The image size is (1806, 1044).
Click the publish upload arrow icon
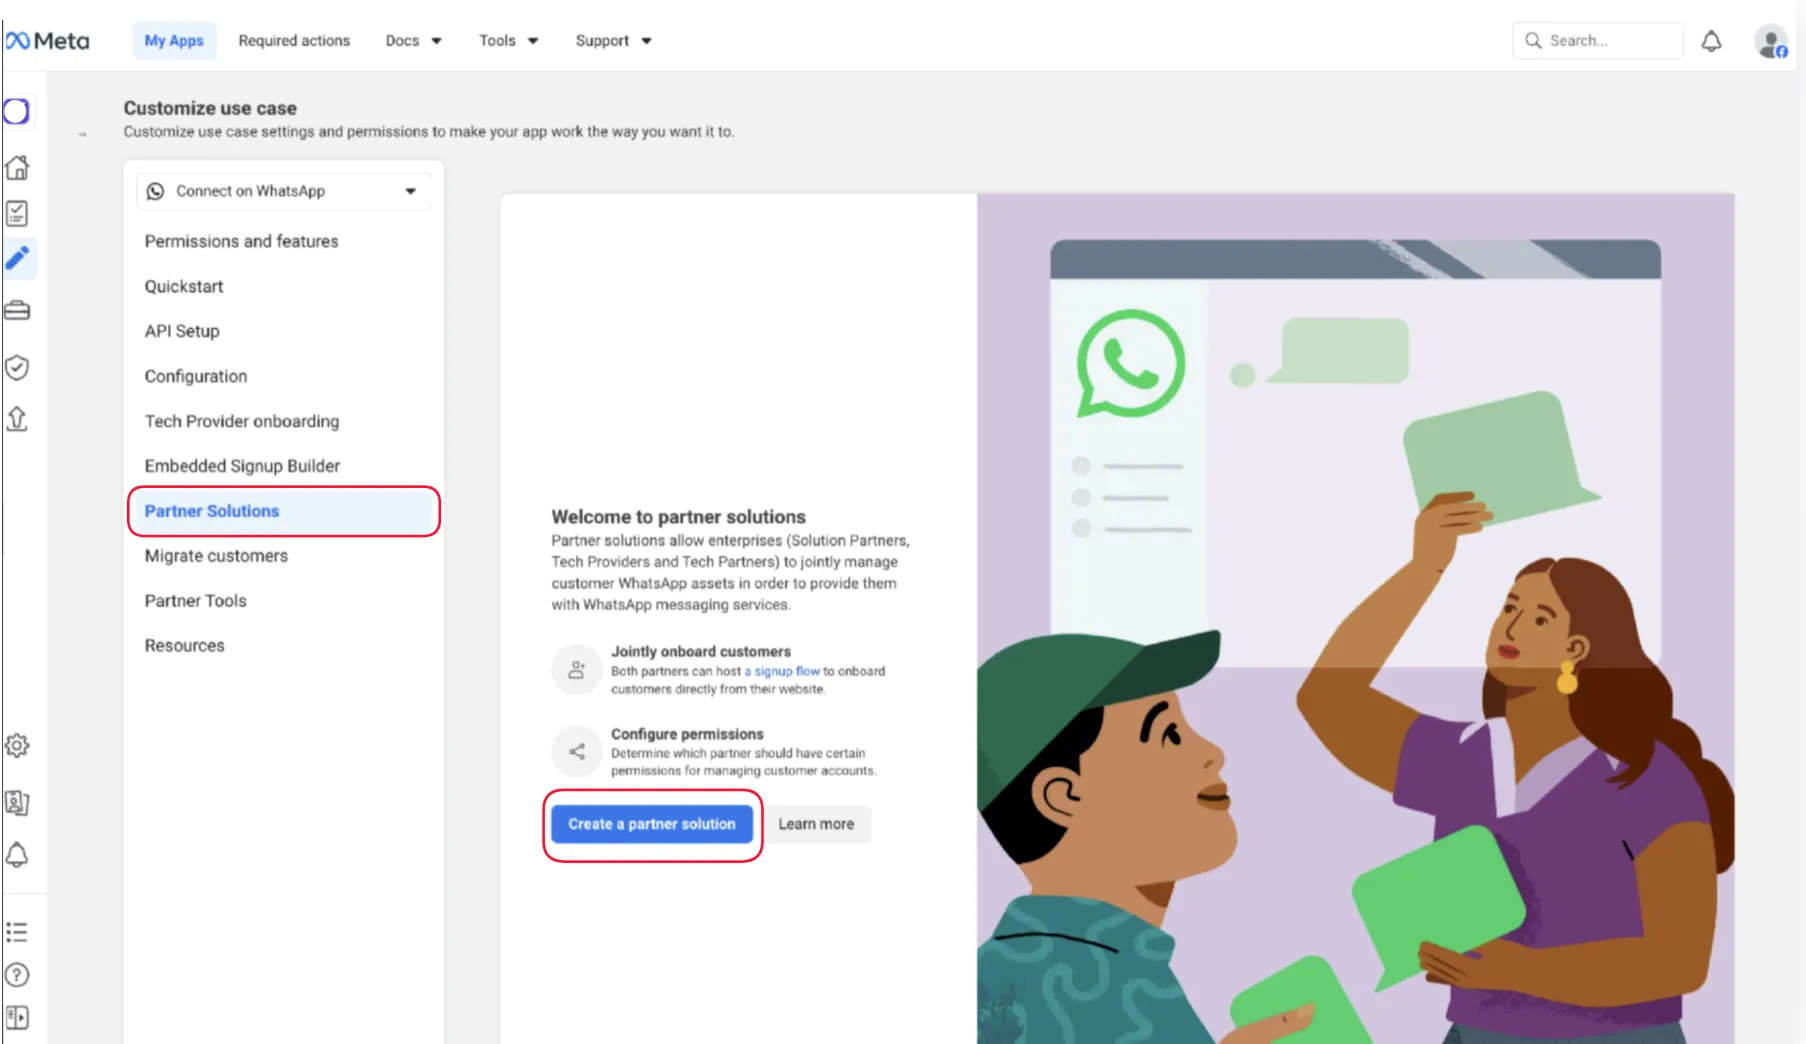pos(17,418)
